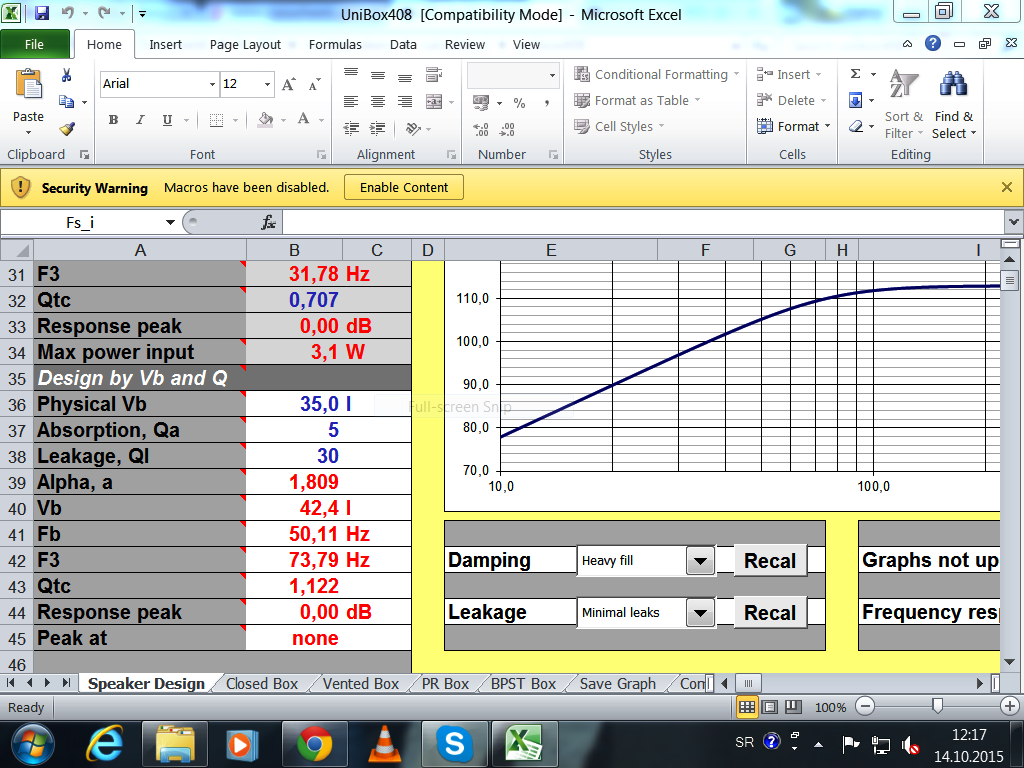The width and height of the screenshot is (1024, 768).
Task: Minimize the ribbon chevron
Action: [x=907, y=44]
